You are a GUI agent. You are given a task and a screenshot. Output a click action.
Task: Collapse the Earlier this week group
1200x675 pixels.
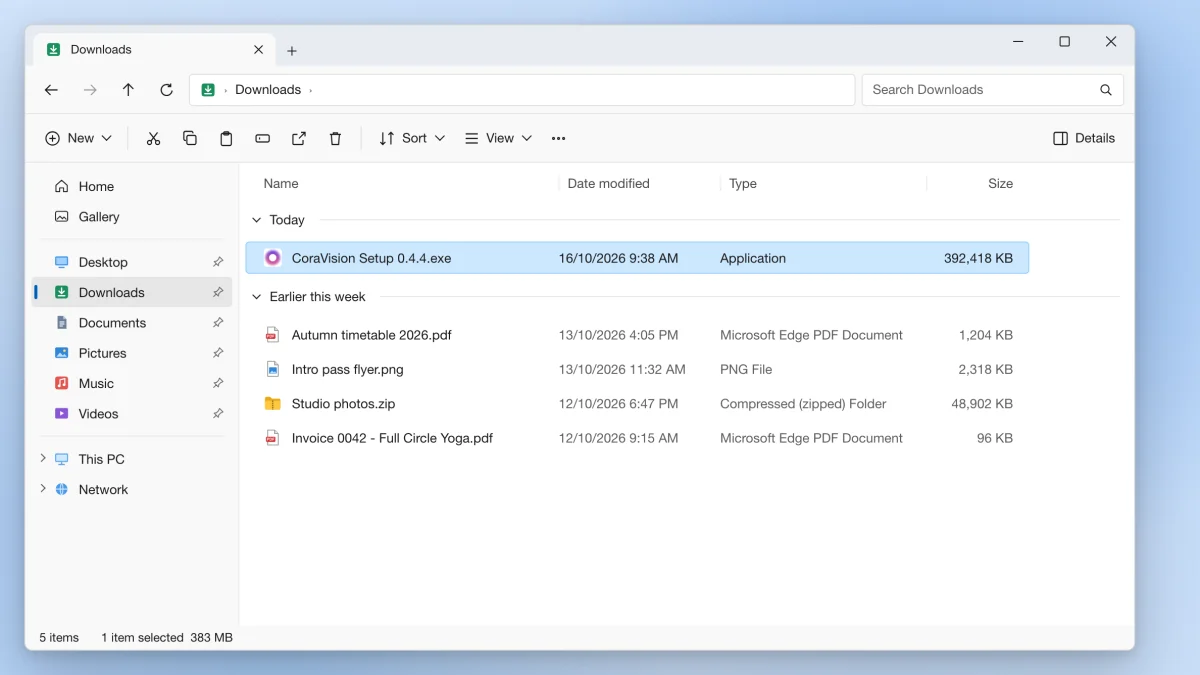coord(257,297)
